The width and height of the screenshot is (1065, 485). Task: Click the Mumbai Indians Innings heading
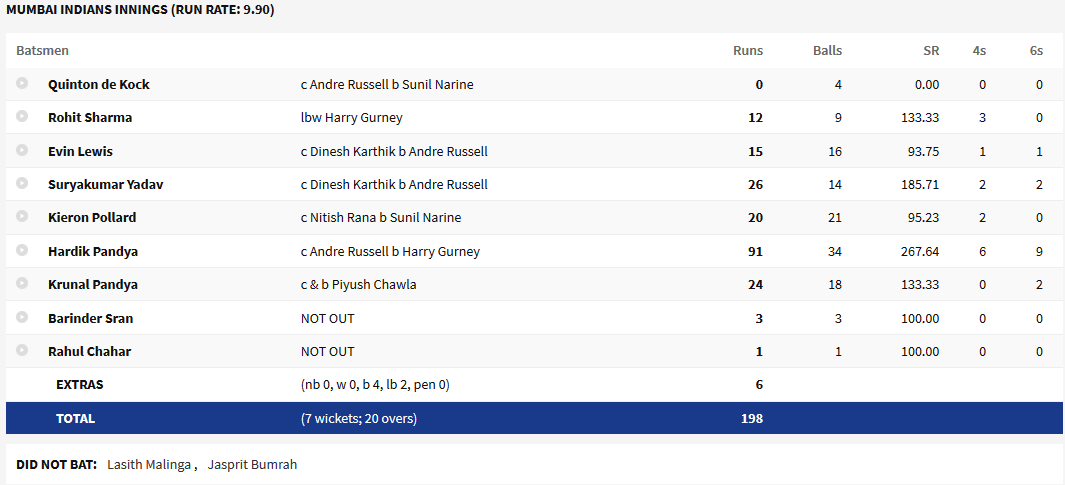point(140,10)
